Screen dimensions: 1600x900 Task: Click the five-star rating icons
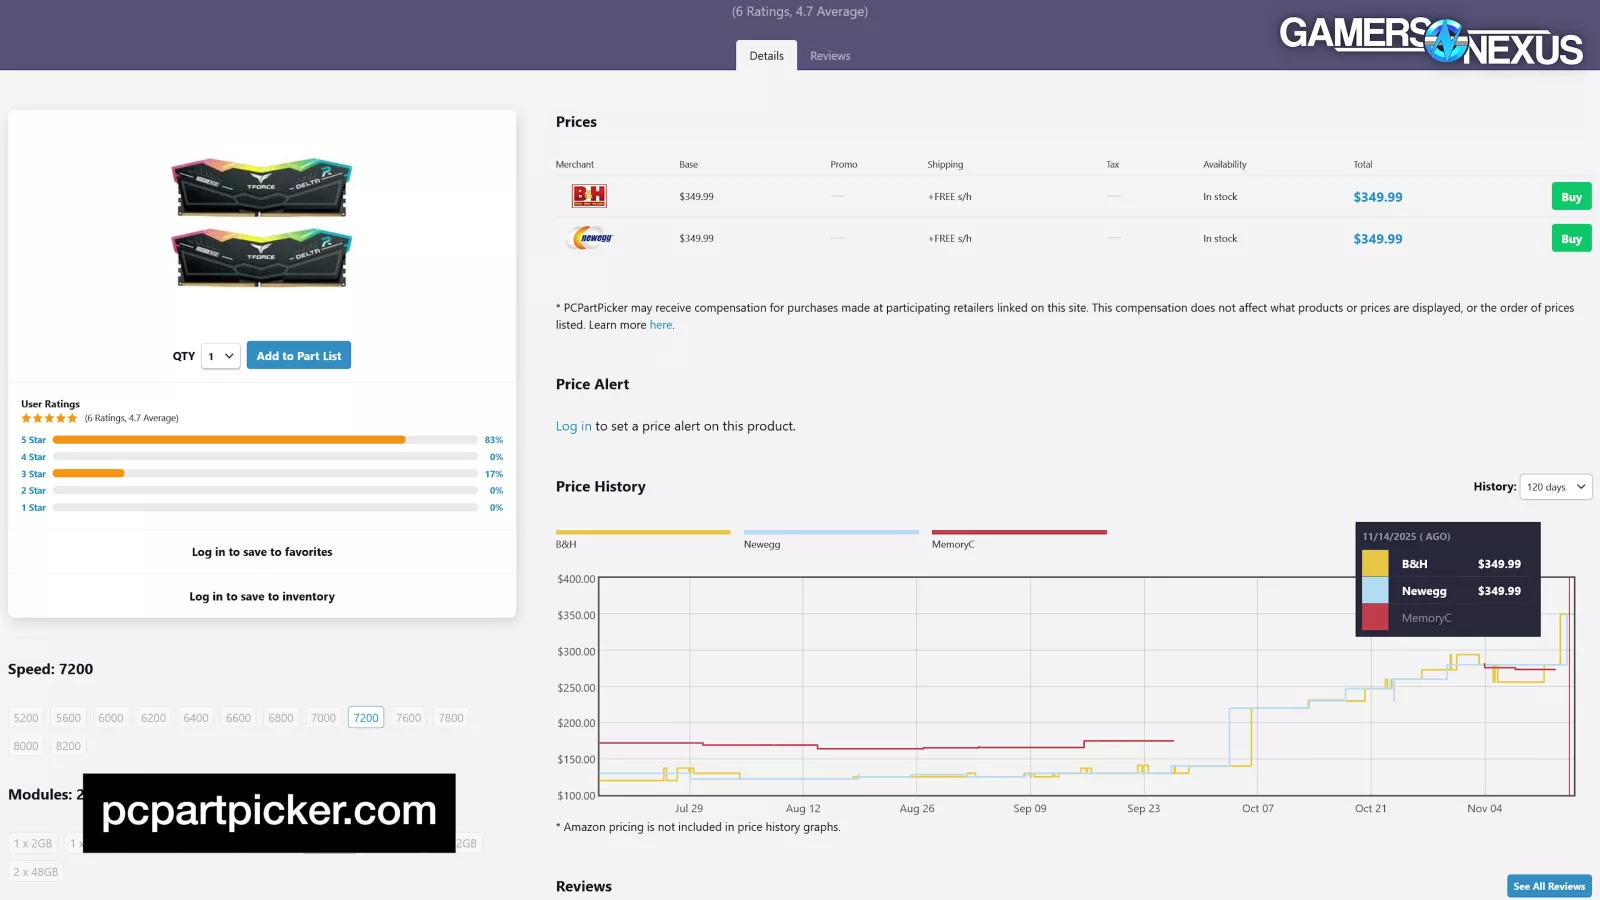click(49, 418)
